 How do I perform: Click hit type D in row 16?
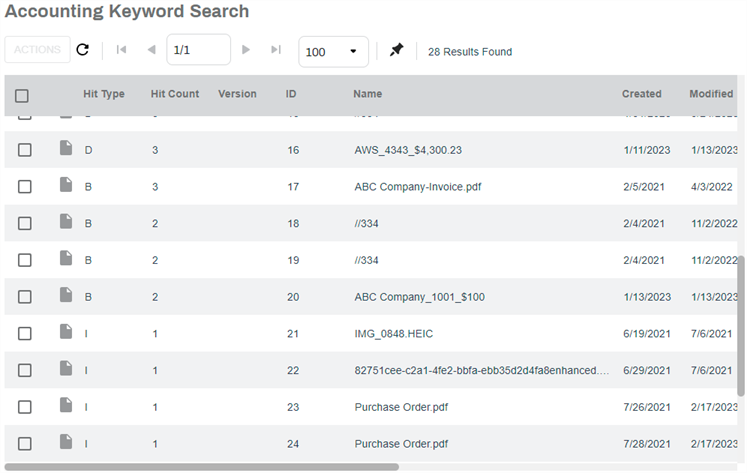[x=89, y=150]
